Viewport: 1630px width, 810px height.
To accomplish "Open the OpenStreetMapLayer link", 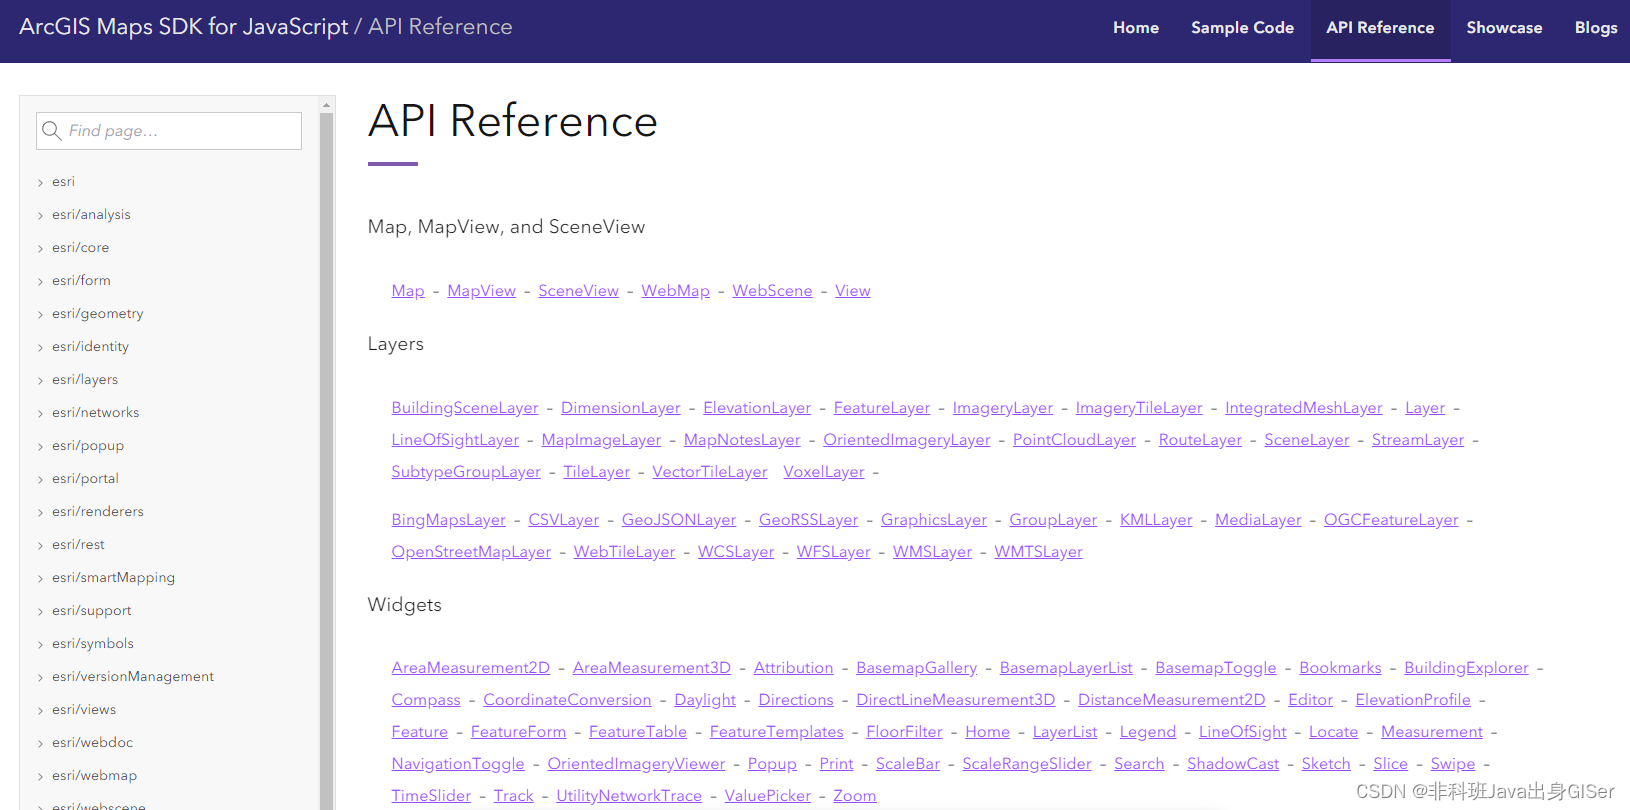I will (471, 552).
